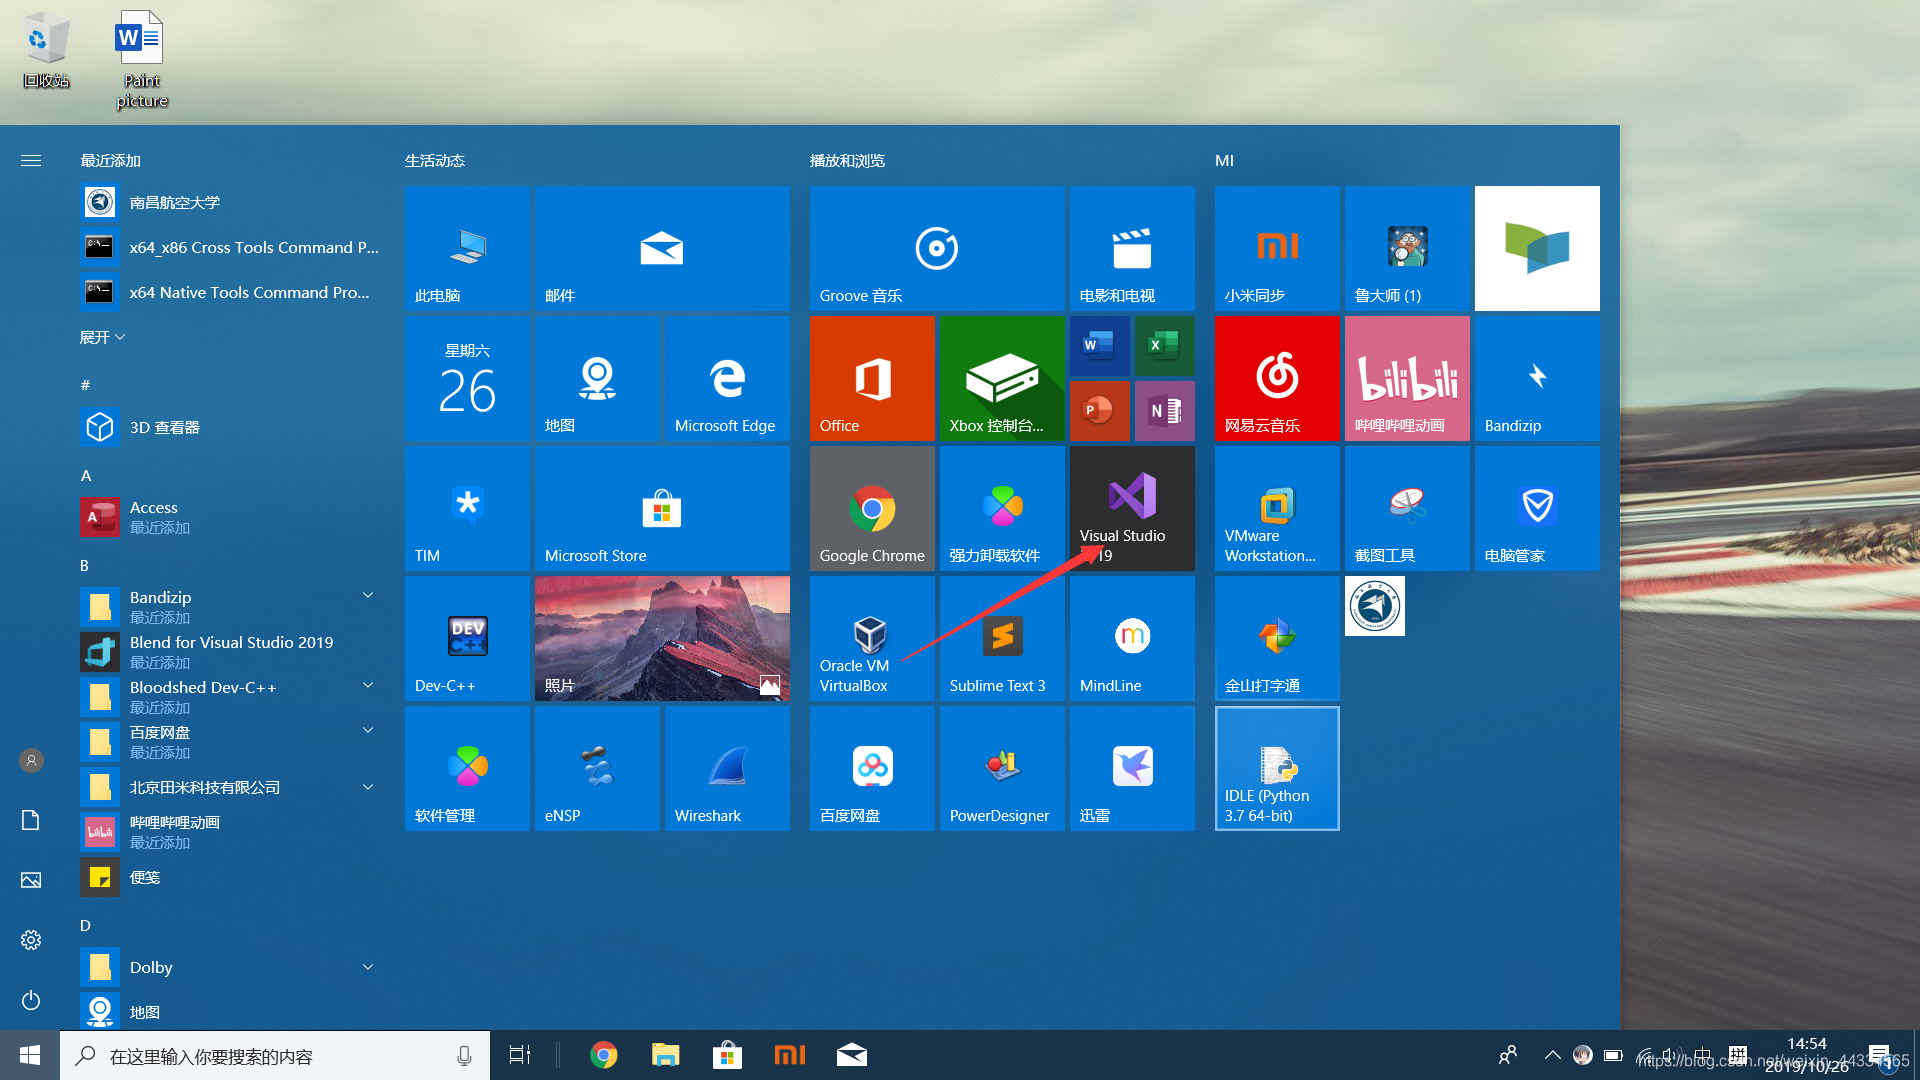Screen dimensions: 1920x1080
Task: Open the 此电脑 tile
Action: (x=467, y=248)
